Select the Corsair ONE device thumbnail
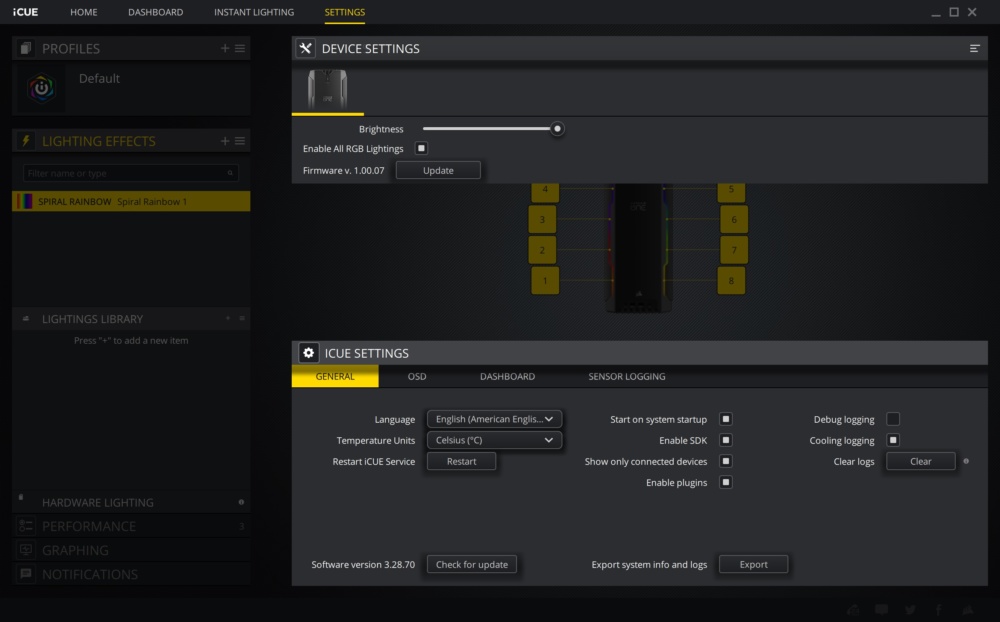Screen dimensions: 1000x622 [x=327, y=90]
